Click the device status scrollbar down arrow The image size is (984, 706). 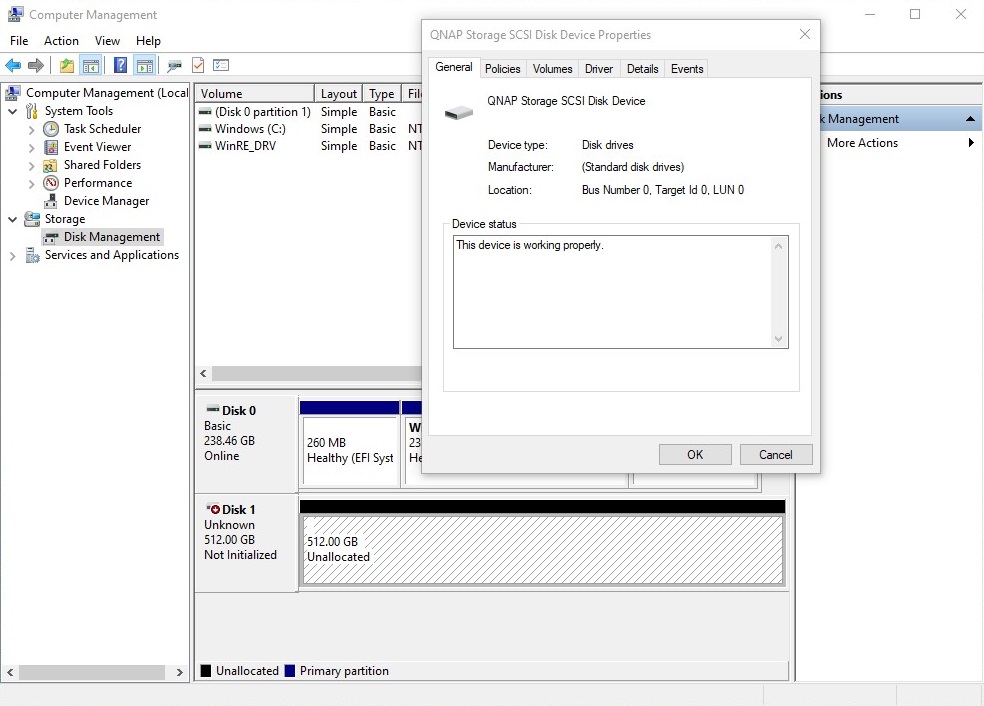click(778, 339)
